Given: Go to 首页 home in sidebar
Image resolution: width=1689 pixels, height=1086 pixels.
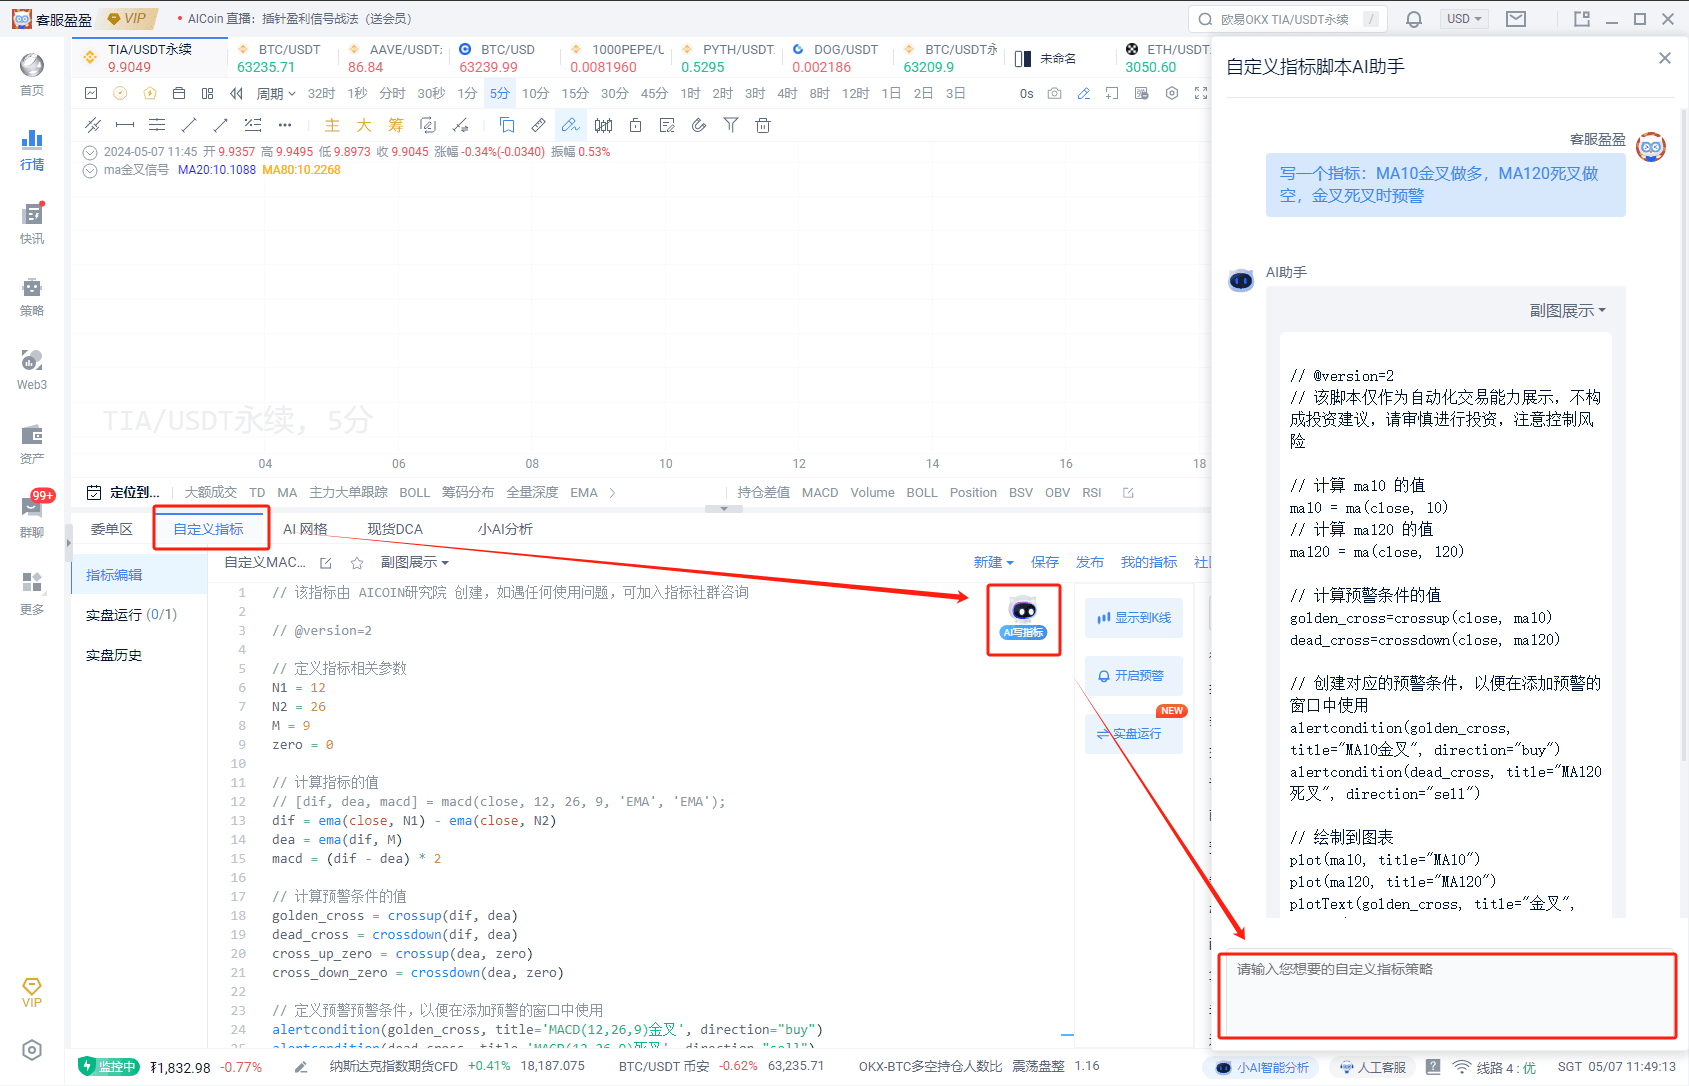Looking at the screenshot, I should tap(32, 75).
